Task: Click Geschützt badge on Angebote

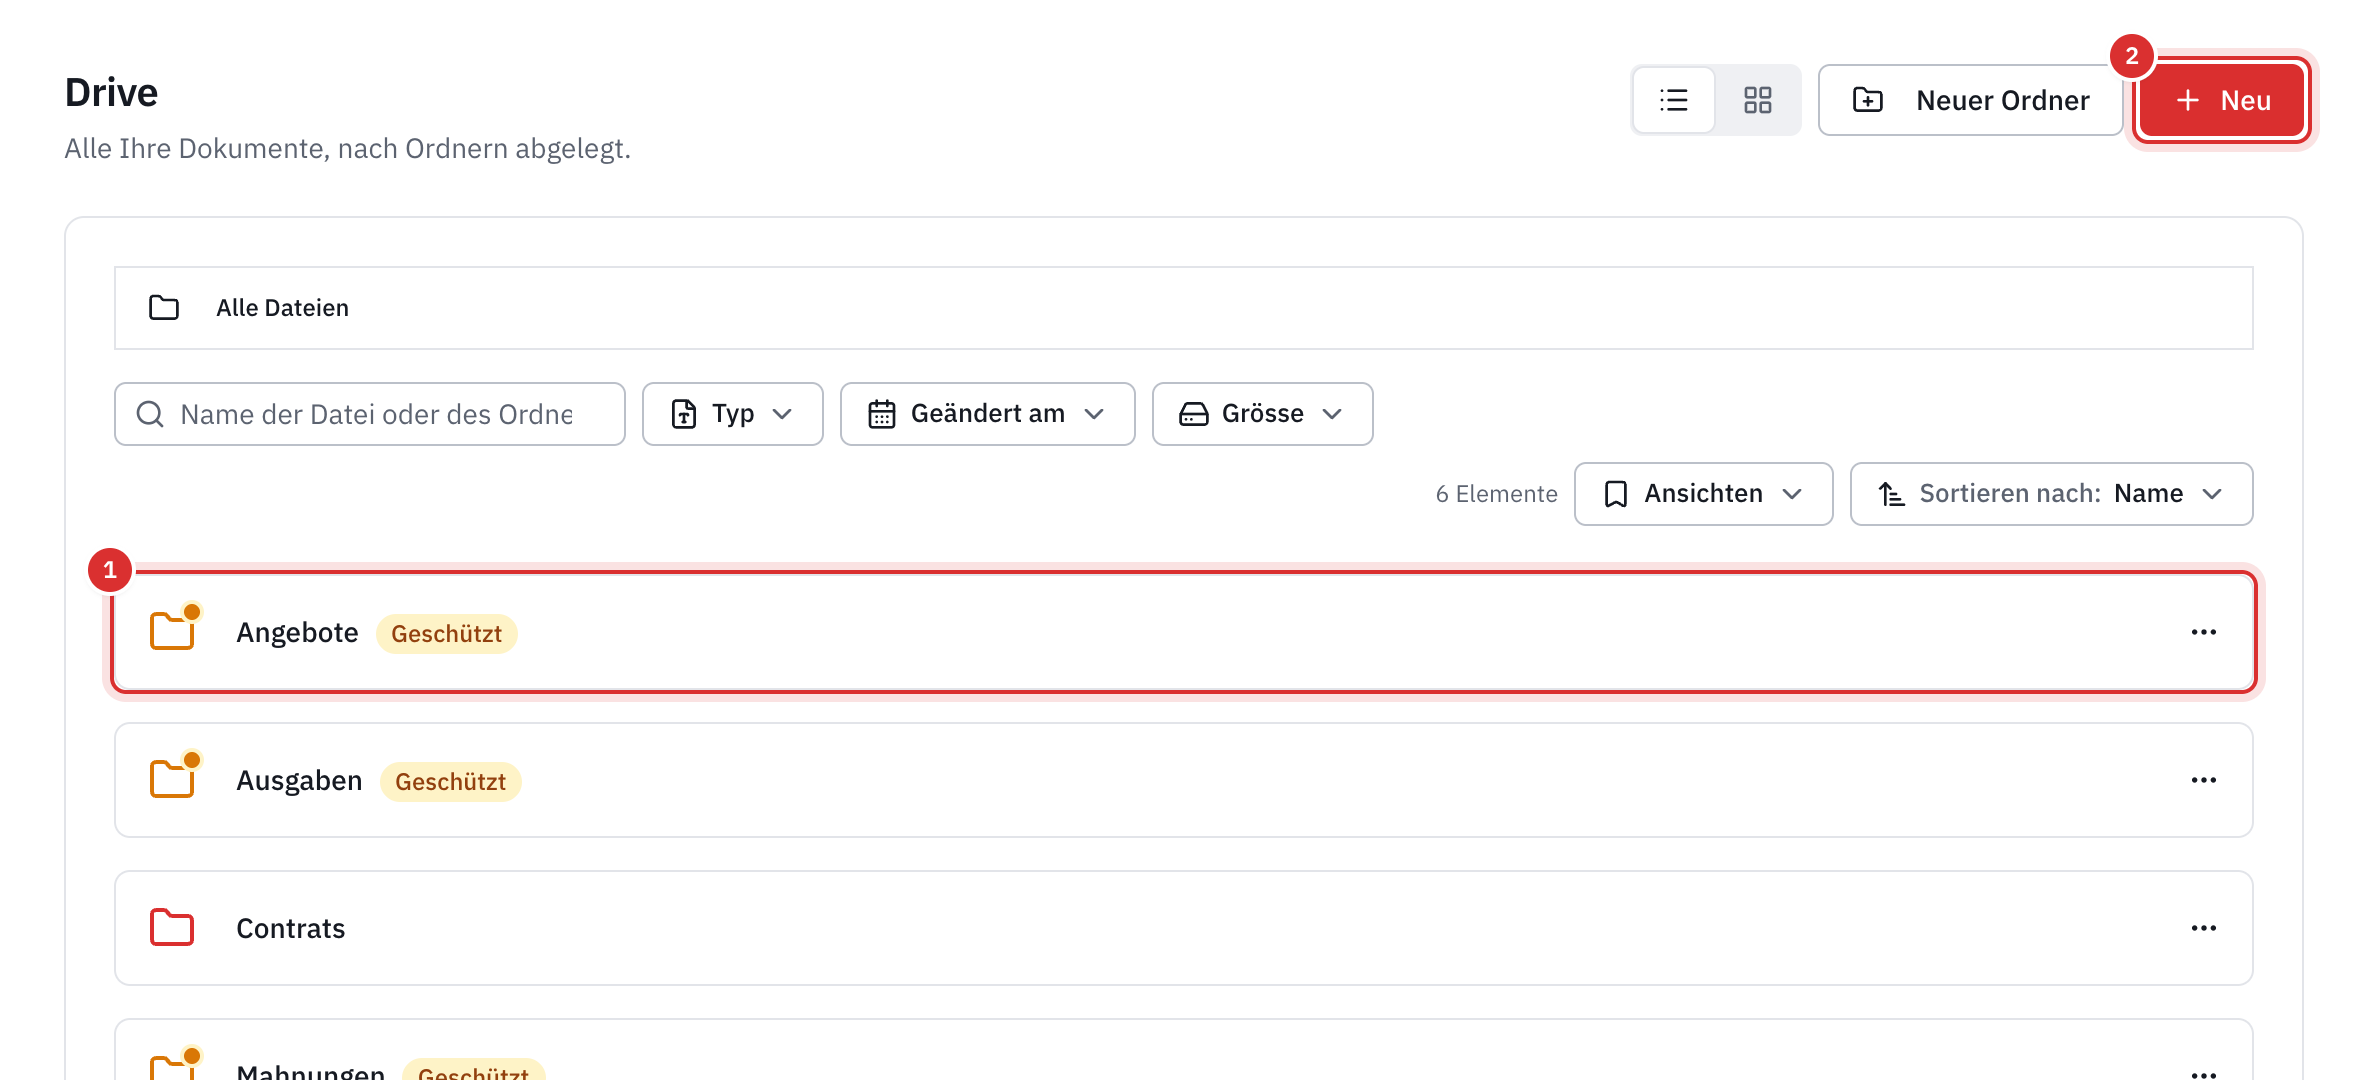Action: click(446, 634)
